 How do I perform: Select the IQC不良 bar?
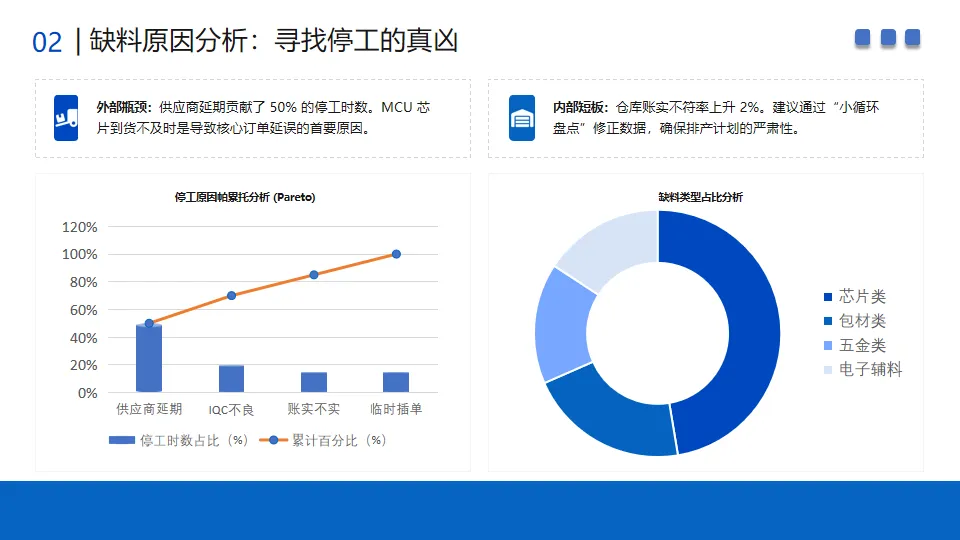(x=231, y=378)
